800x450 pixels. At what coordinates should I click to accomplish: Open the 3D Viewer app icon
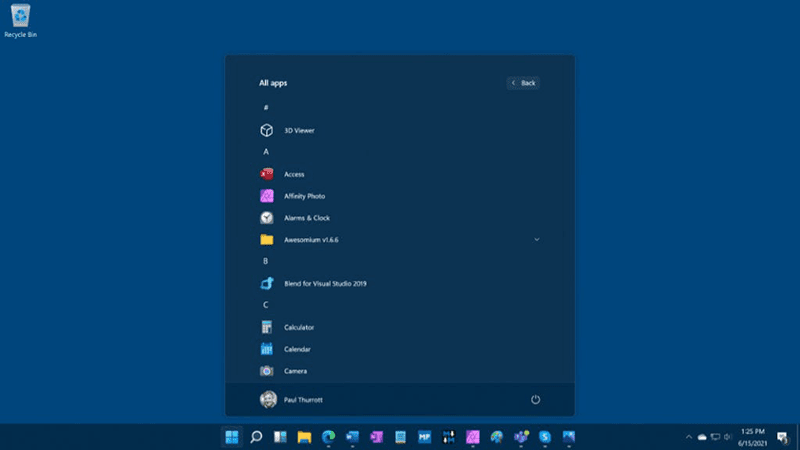(266, 130)
